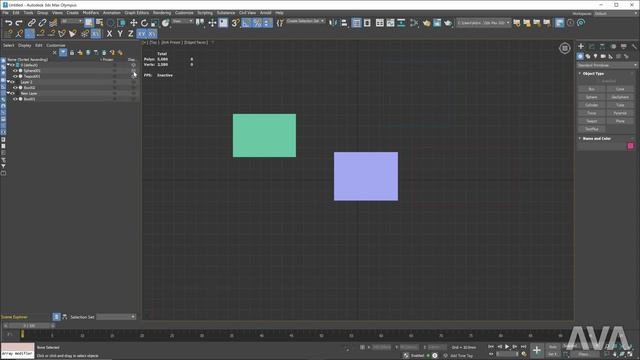Open the Modifiers menu

click(x=91, y=13)
